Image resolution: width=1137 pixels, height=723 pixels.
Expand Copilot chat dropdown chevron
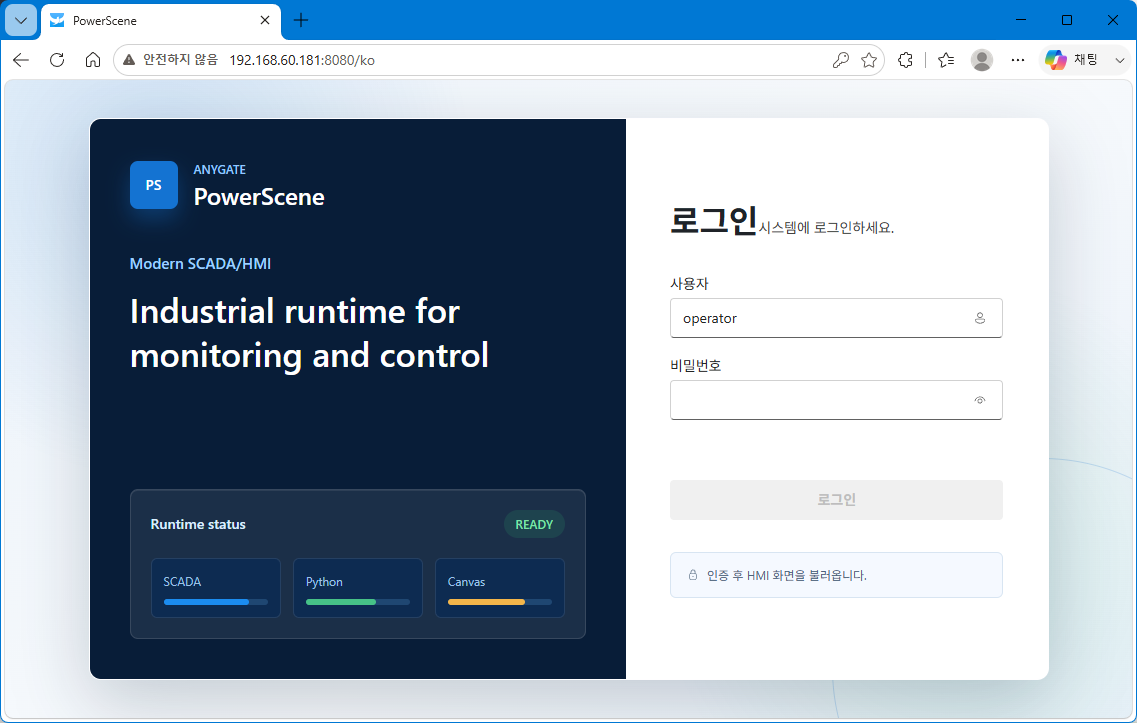(1119, 60)
